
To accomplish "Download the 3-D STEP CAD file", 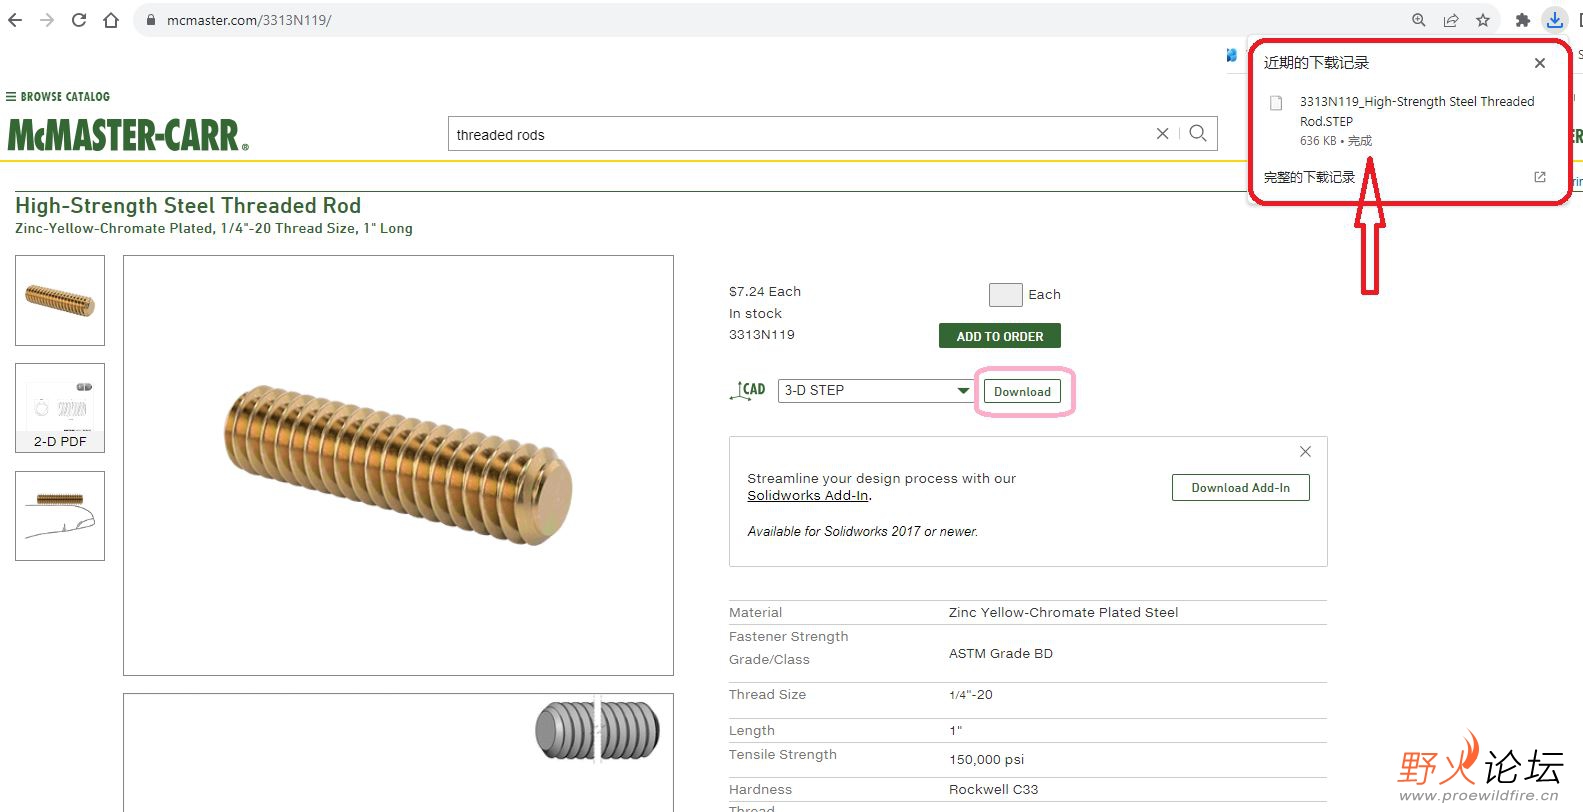I will [1022, 392].
